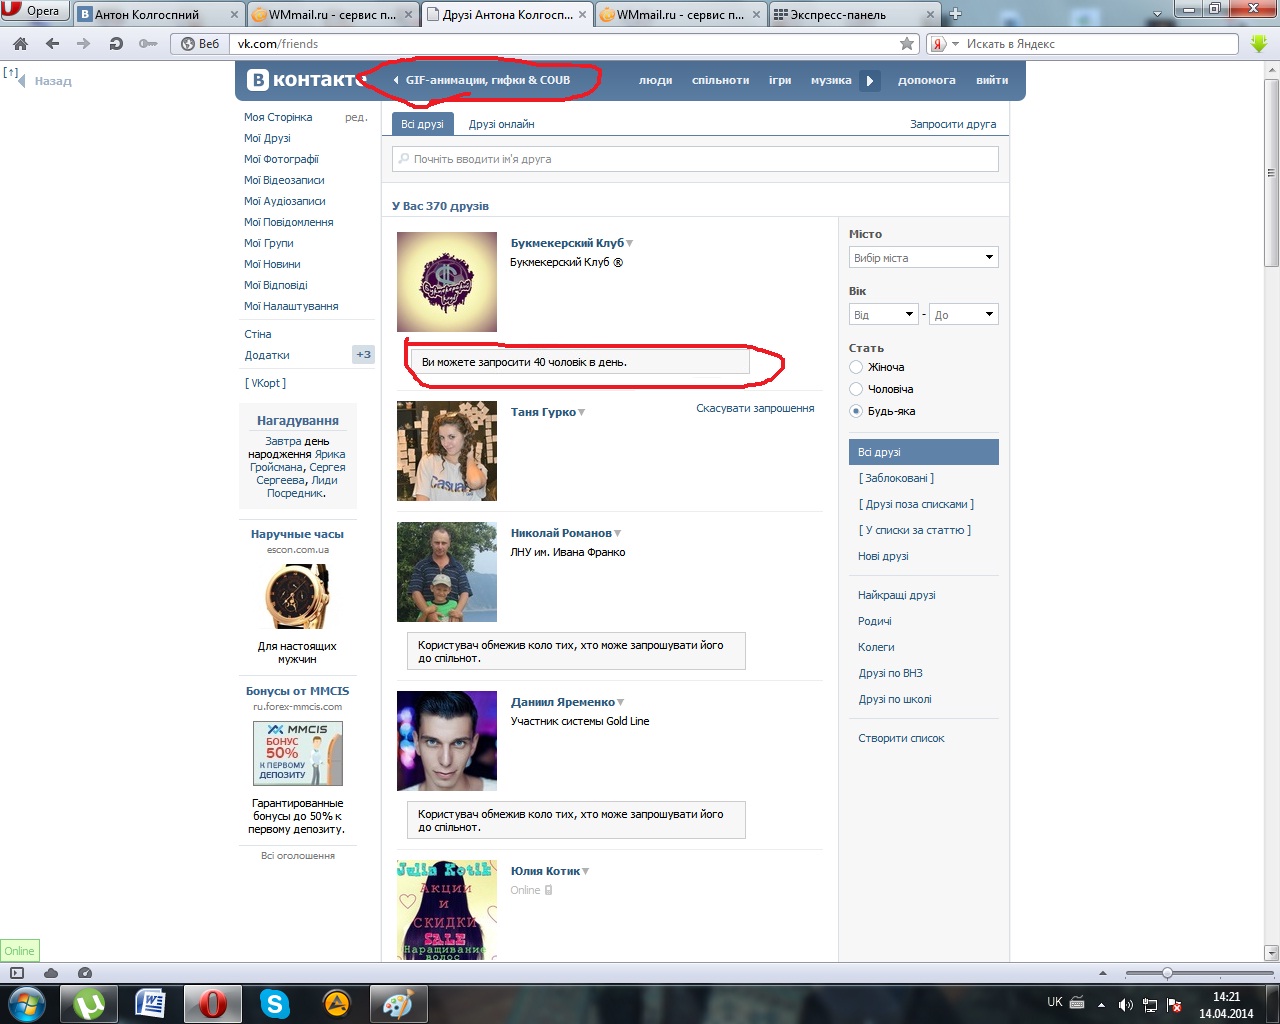Click the volume speaker tray icon
1280x1024 pixels.
(1125, 1004)
